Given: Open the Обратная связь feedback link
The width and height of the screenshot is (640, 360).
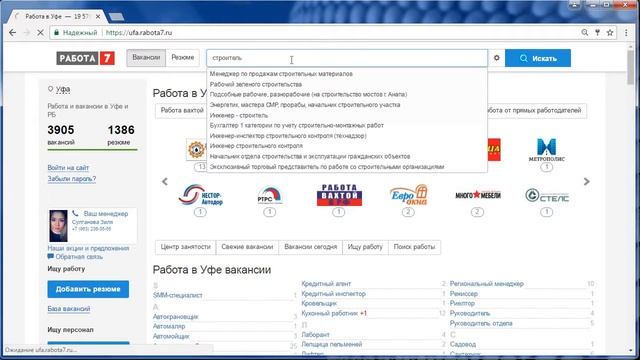Looking at the screenshot, I should pyautogui.click(x=79, y=257).
